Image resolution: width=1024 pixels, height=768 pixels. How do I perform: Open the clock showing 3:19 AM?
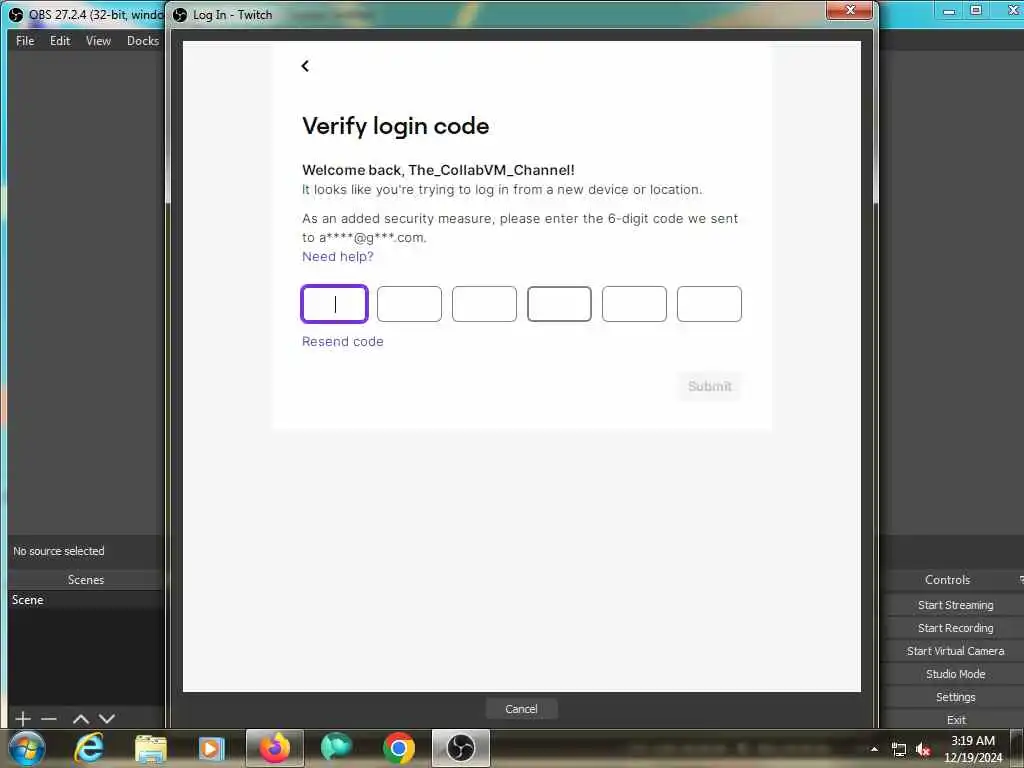973,749
